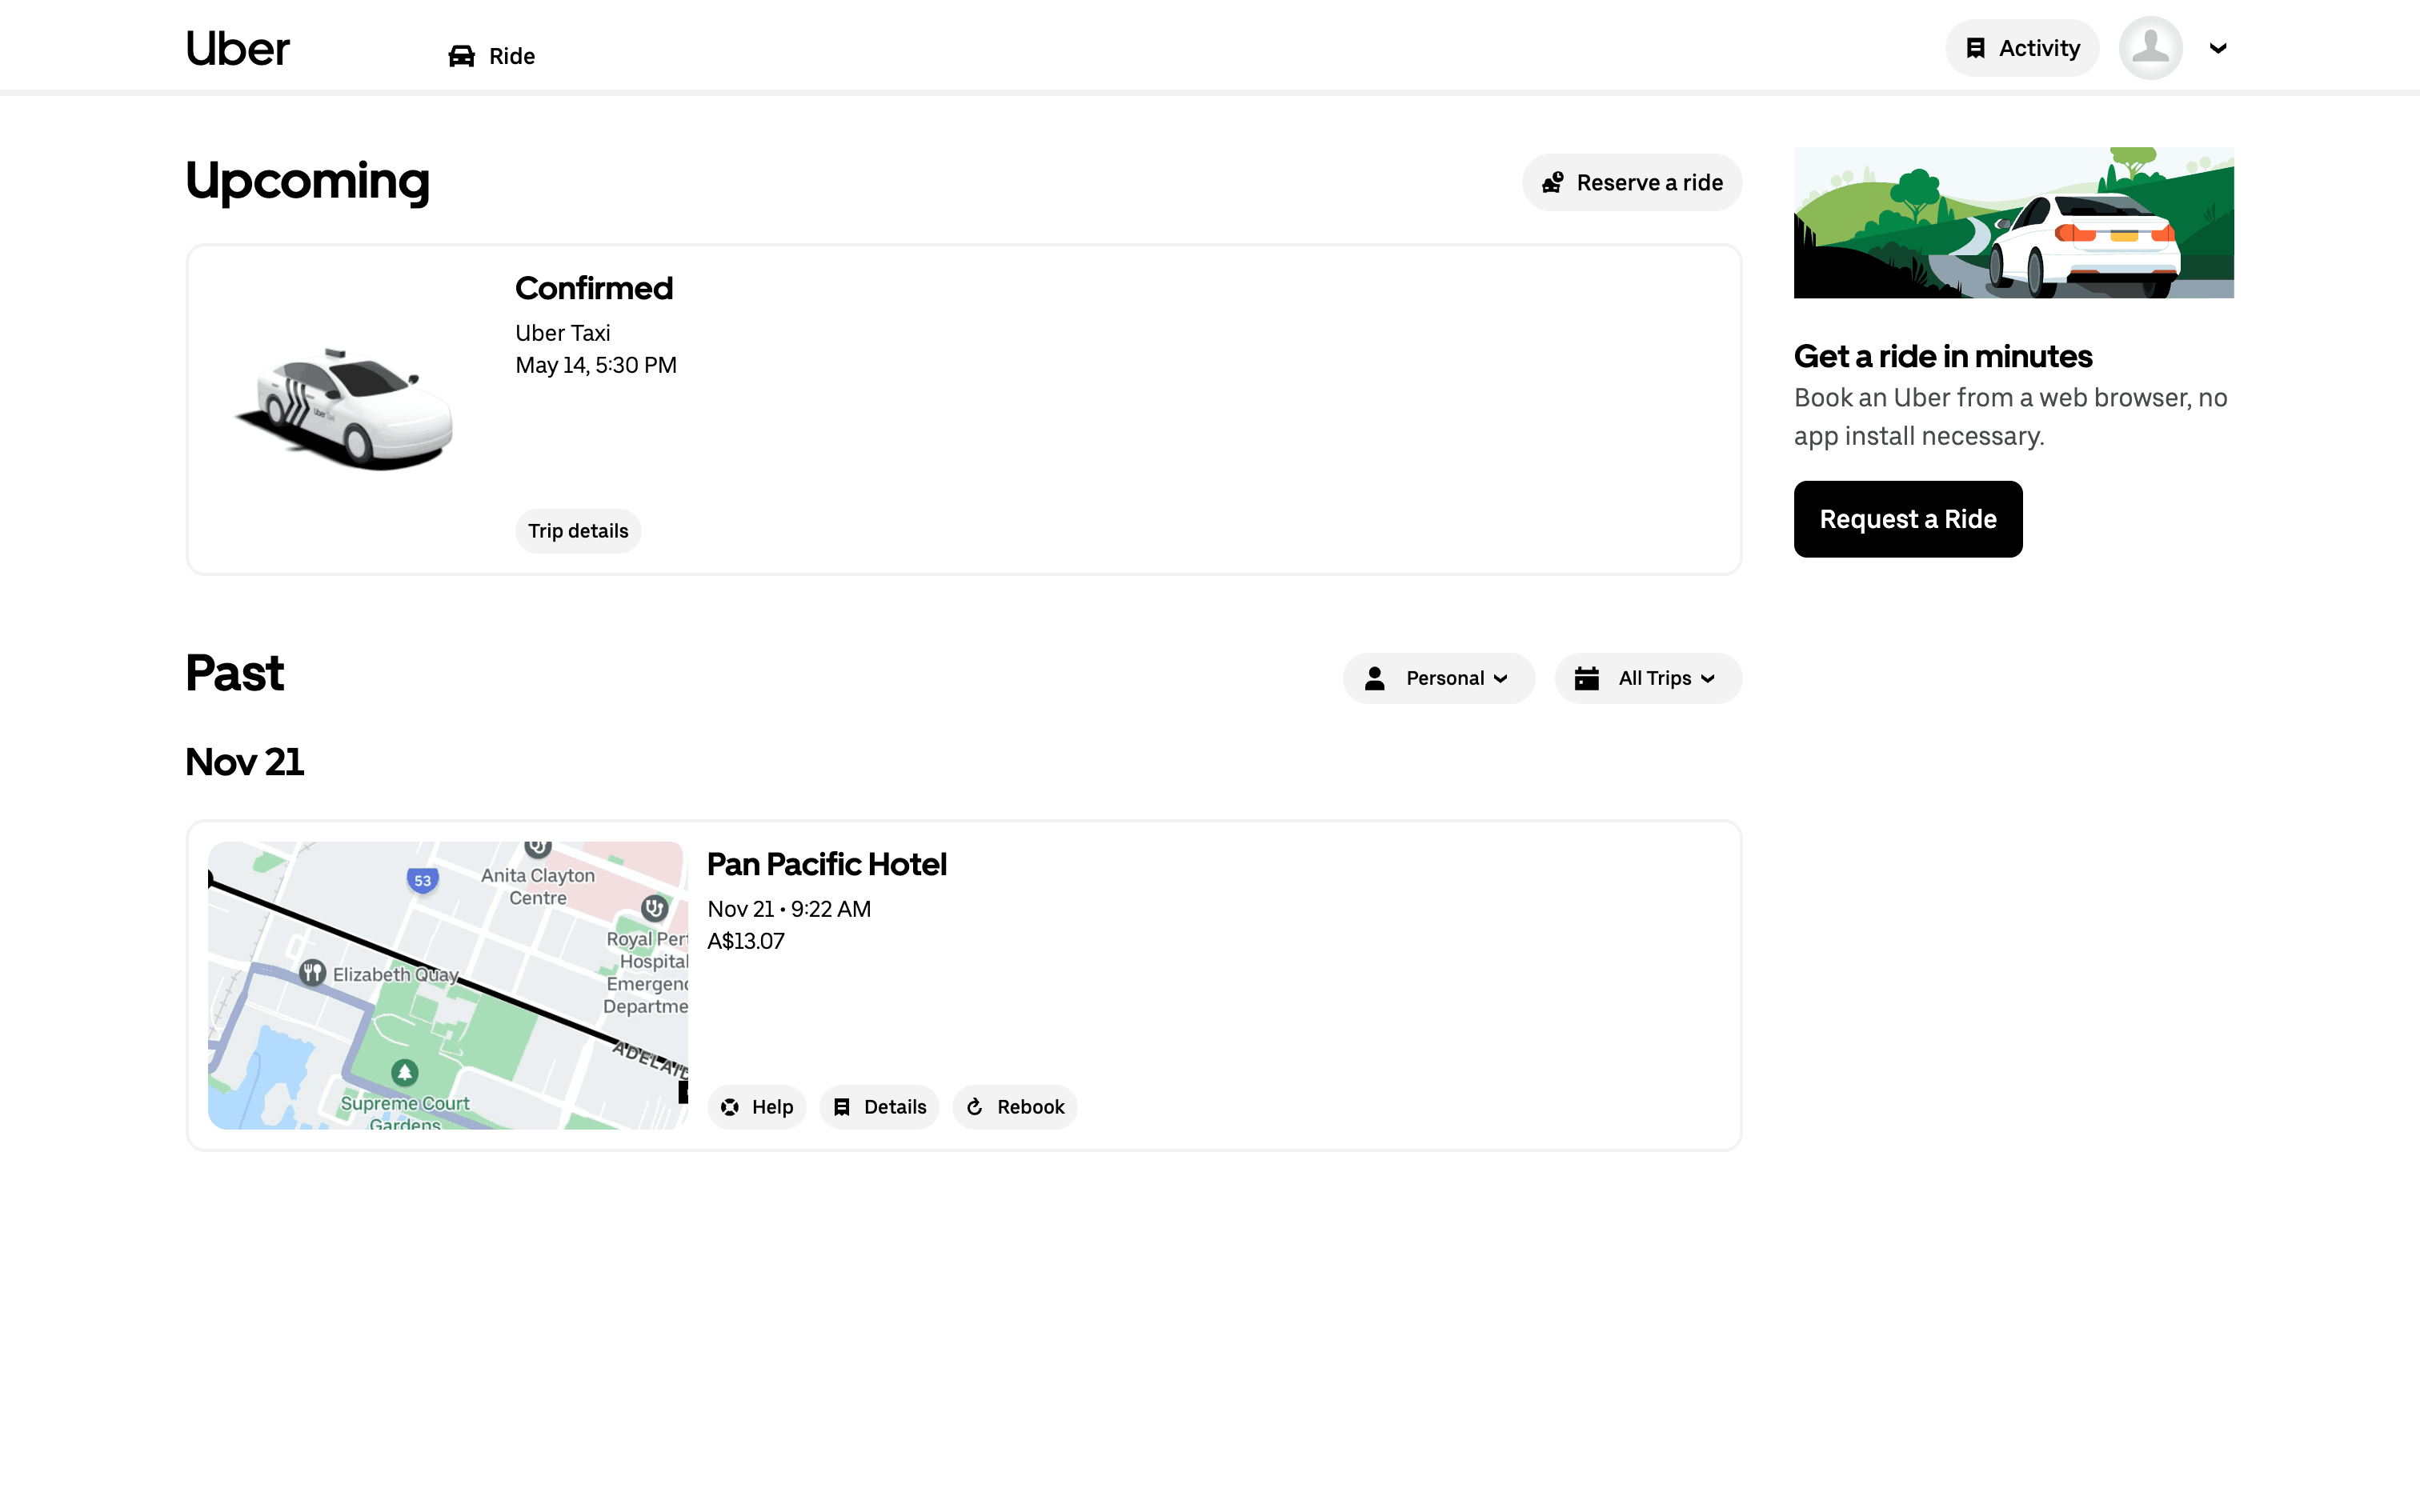The height and width of the screenshot is (1512, 2420).
Task: Click the Uber Taxi car image
Action: 345,409
